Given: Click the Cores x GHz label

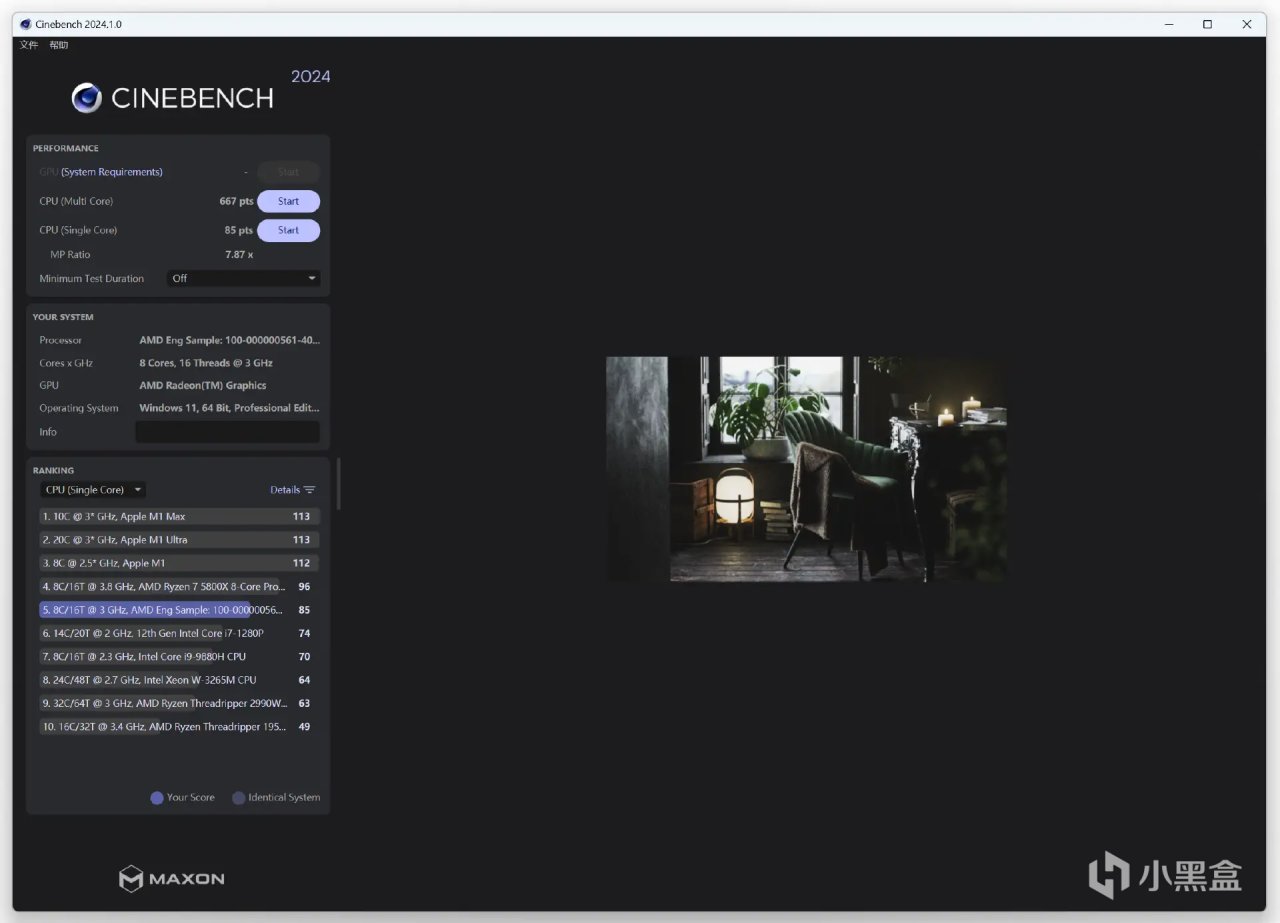Looking at the screenshot, I should coord(66,363).
